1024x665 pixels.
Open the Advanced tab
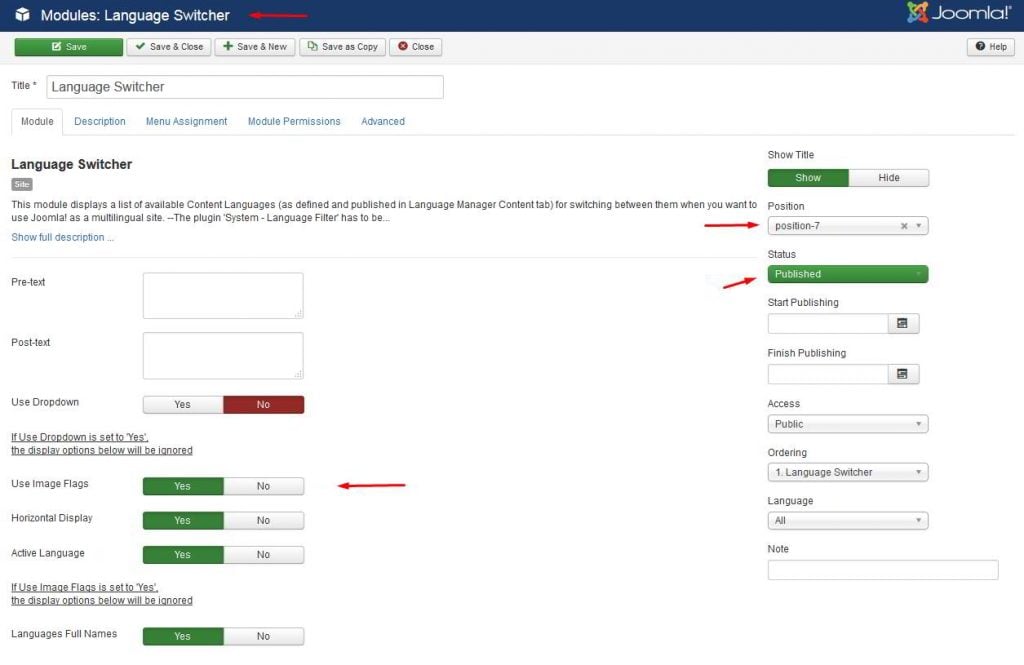tap(382, 121)
